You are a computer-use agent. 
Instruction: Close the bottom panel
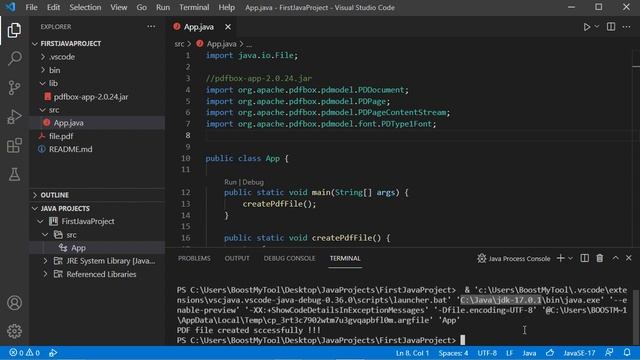pyautogui.click(x=629, y=258)
